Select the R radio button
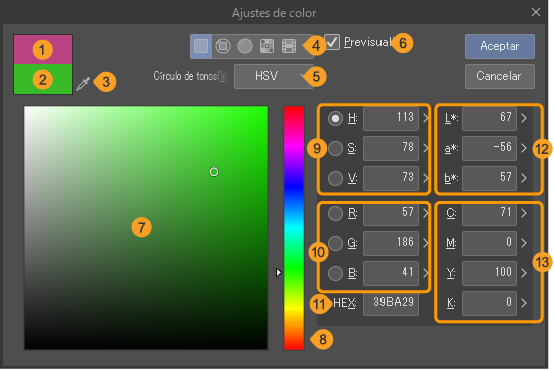 point(335,213)
